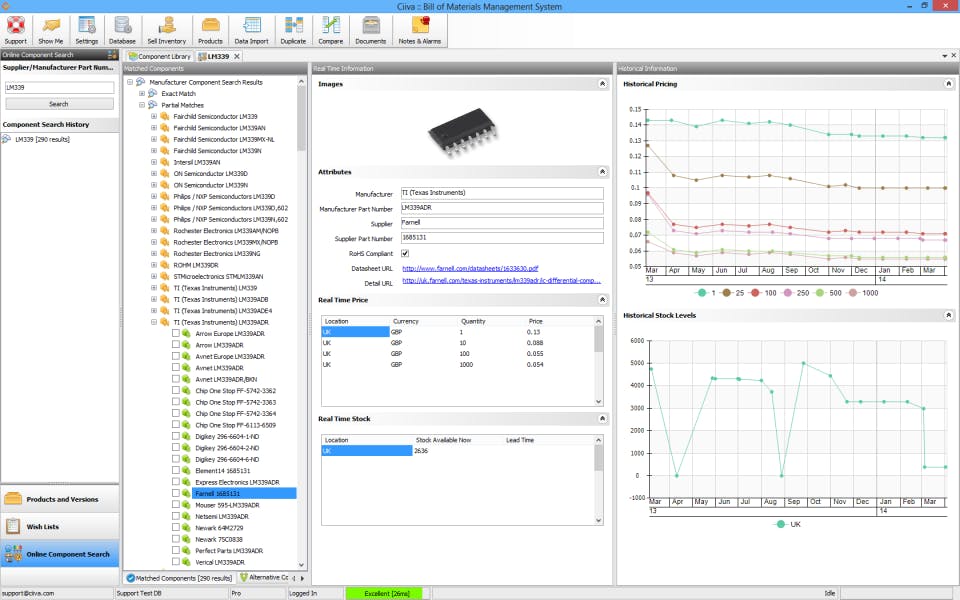Tick the Element14 1685131 checkbox
The image size is (960, 600).
(x=176, y=471)
